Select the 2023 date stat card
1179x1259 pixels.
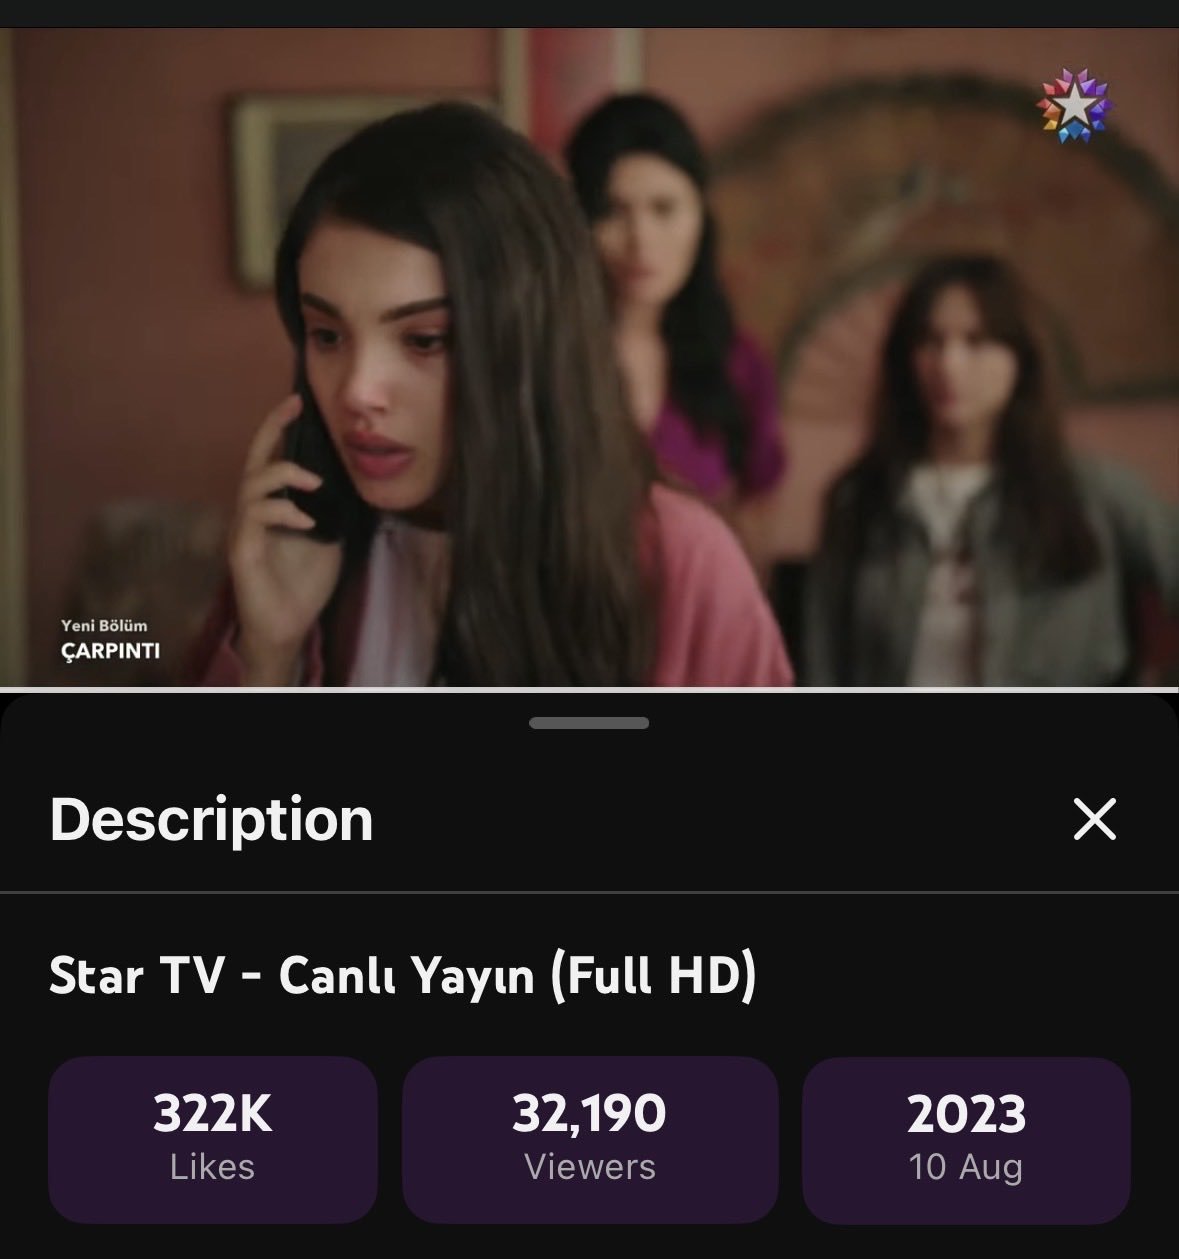966,1139
